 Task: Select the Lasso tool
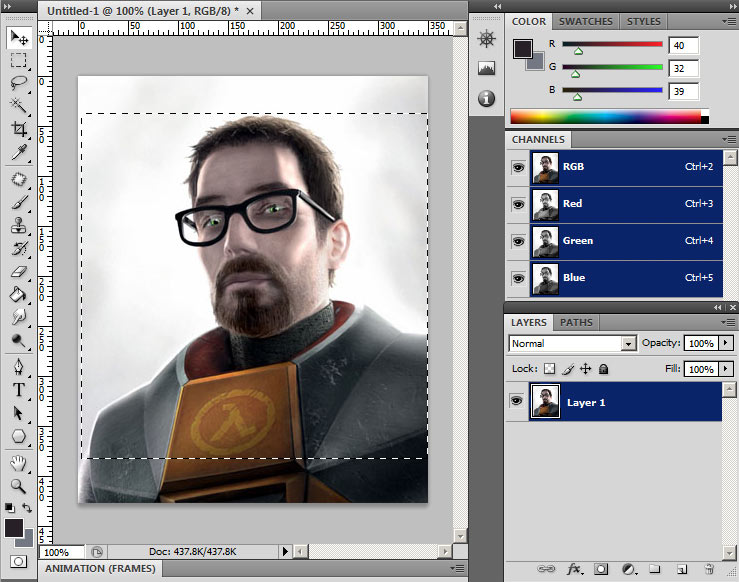(19, 82)
